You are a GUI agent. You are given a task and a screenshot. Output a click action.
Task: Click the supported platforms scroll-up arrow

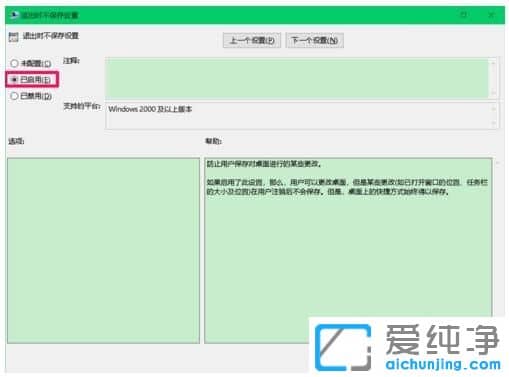coord(494,108)
